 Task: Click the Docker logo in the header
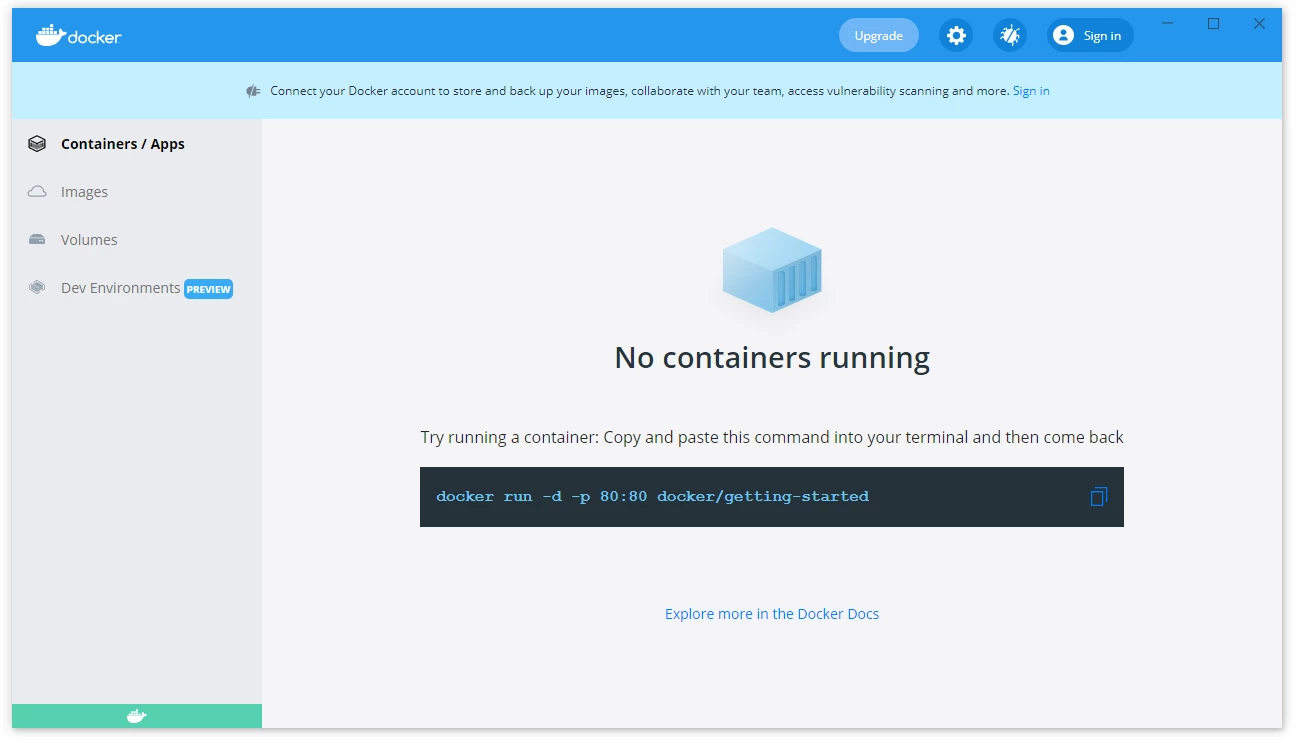pos(79,36)
